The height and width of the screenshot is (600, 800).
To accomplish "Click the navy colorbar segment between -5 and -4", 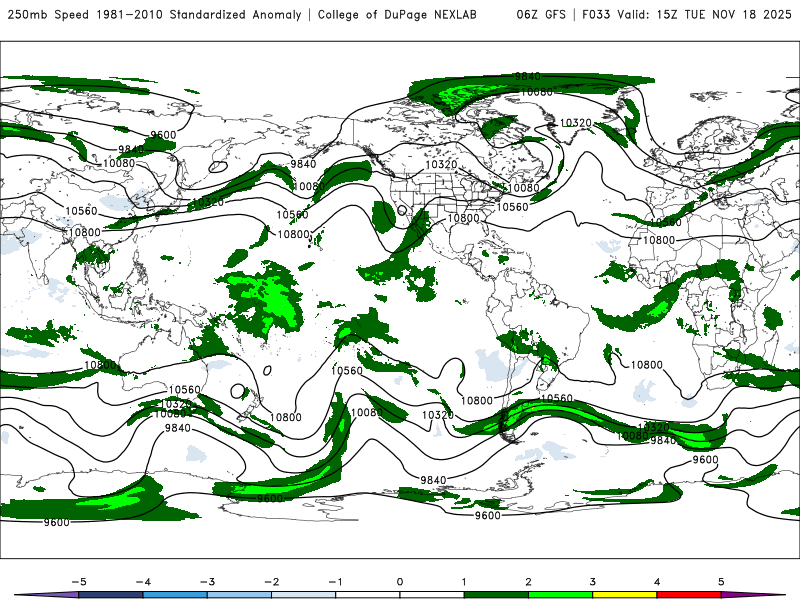I will [x=111, y=595].
